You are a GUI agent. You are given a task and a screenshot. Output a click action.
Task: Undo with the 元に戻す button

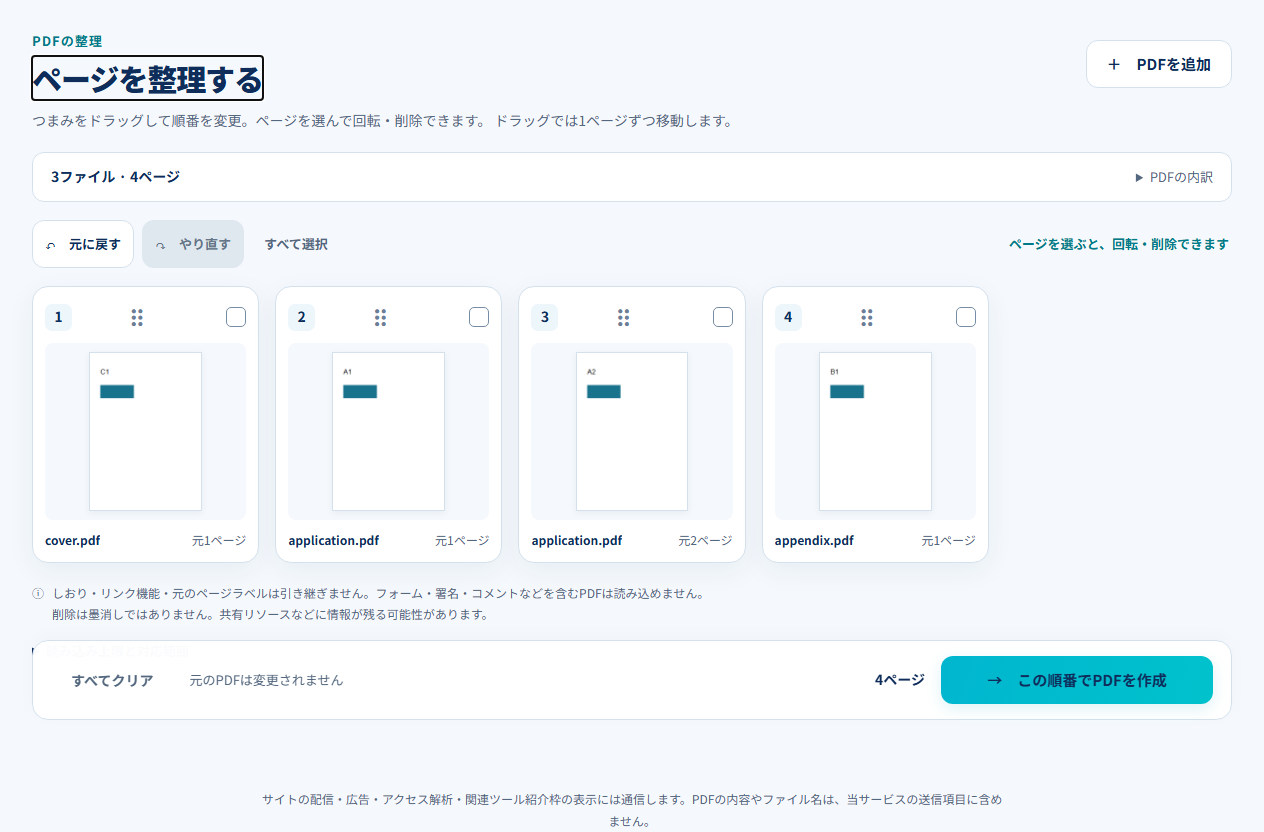pyautogui.click(x=83, y=244)
